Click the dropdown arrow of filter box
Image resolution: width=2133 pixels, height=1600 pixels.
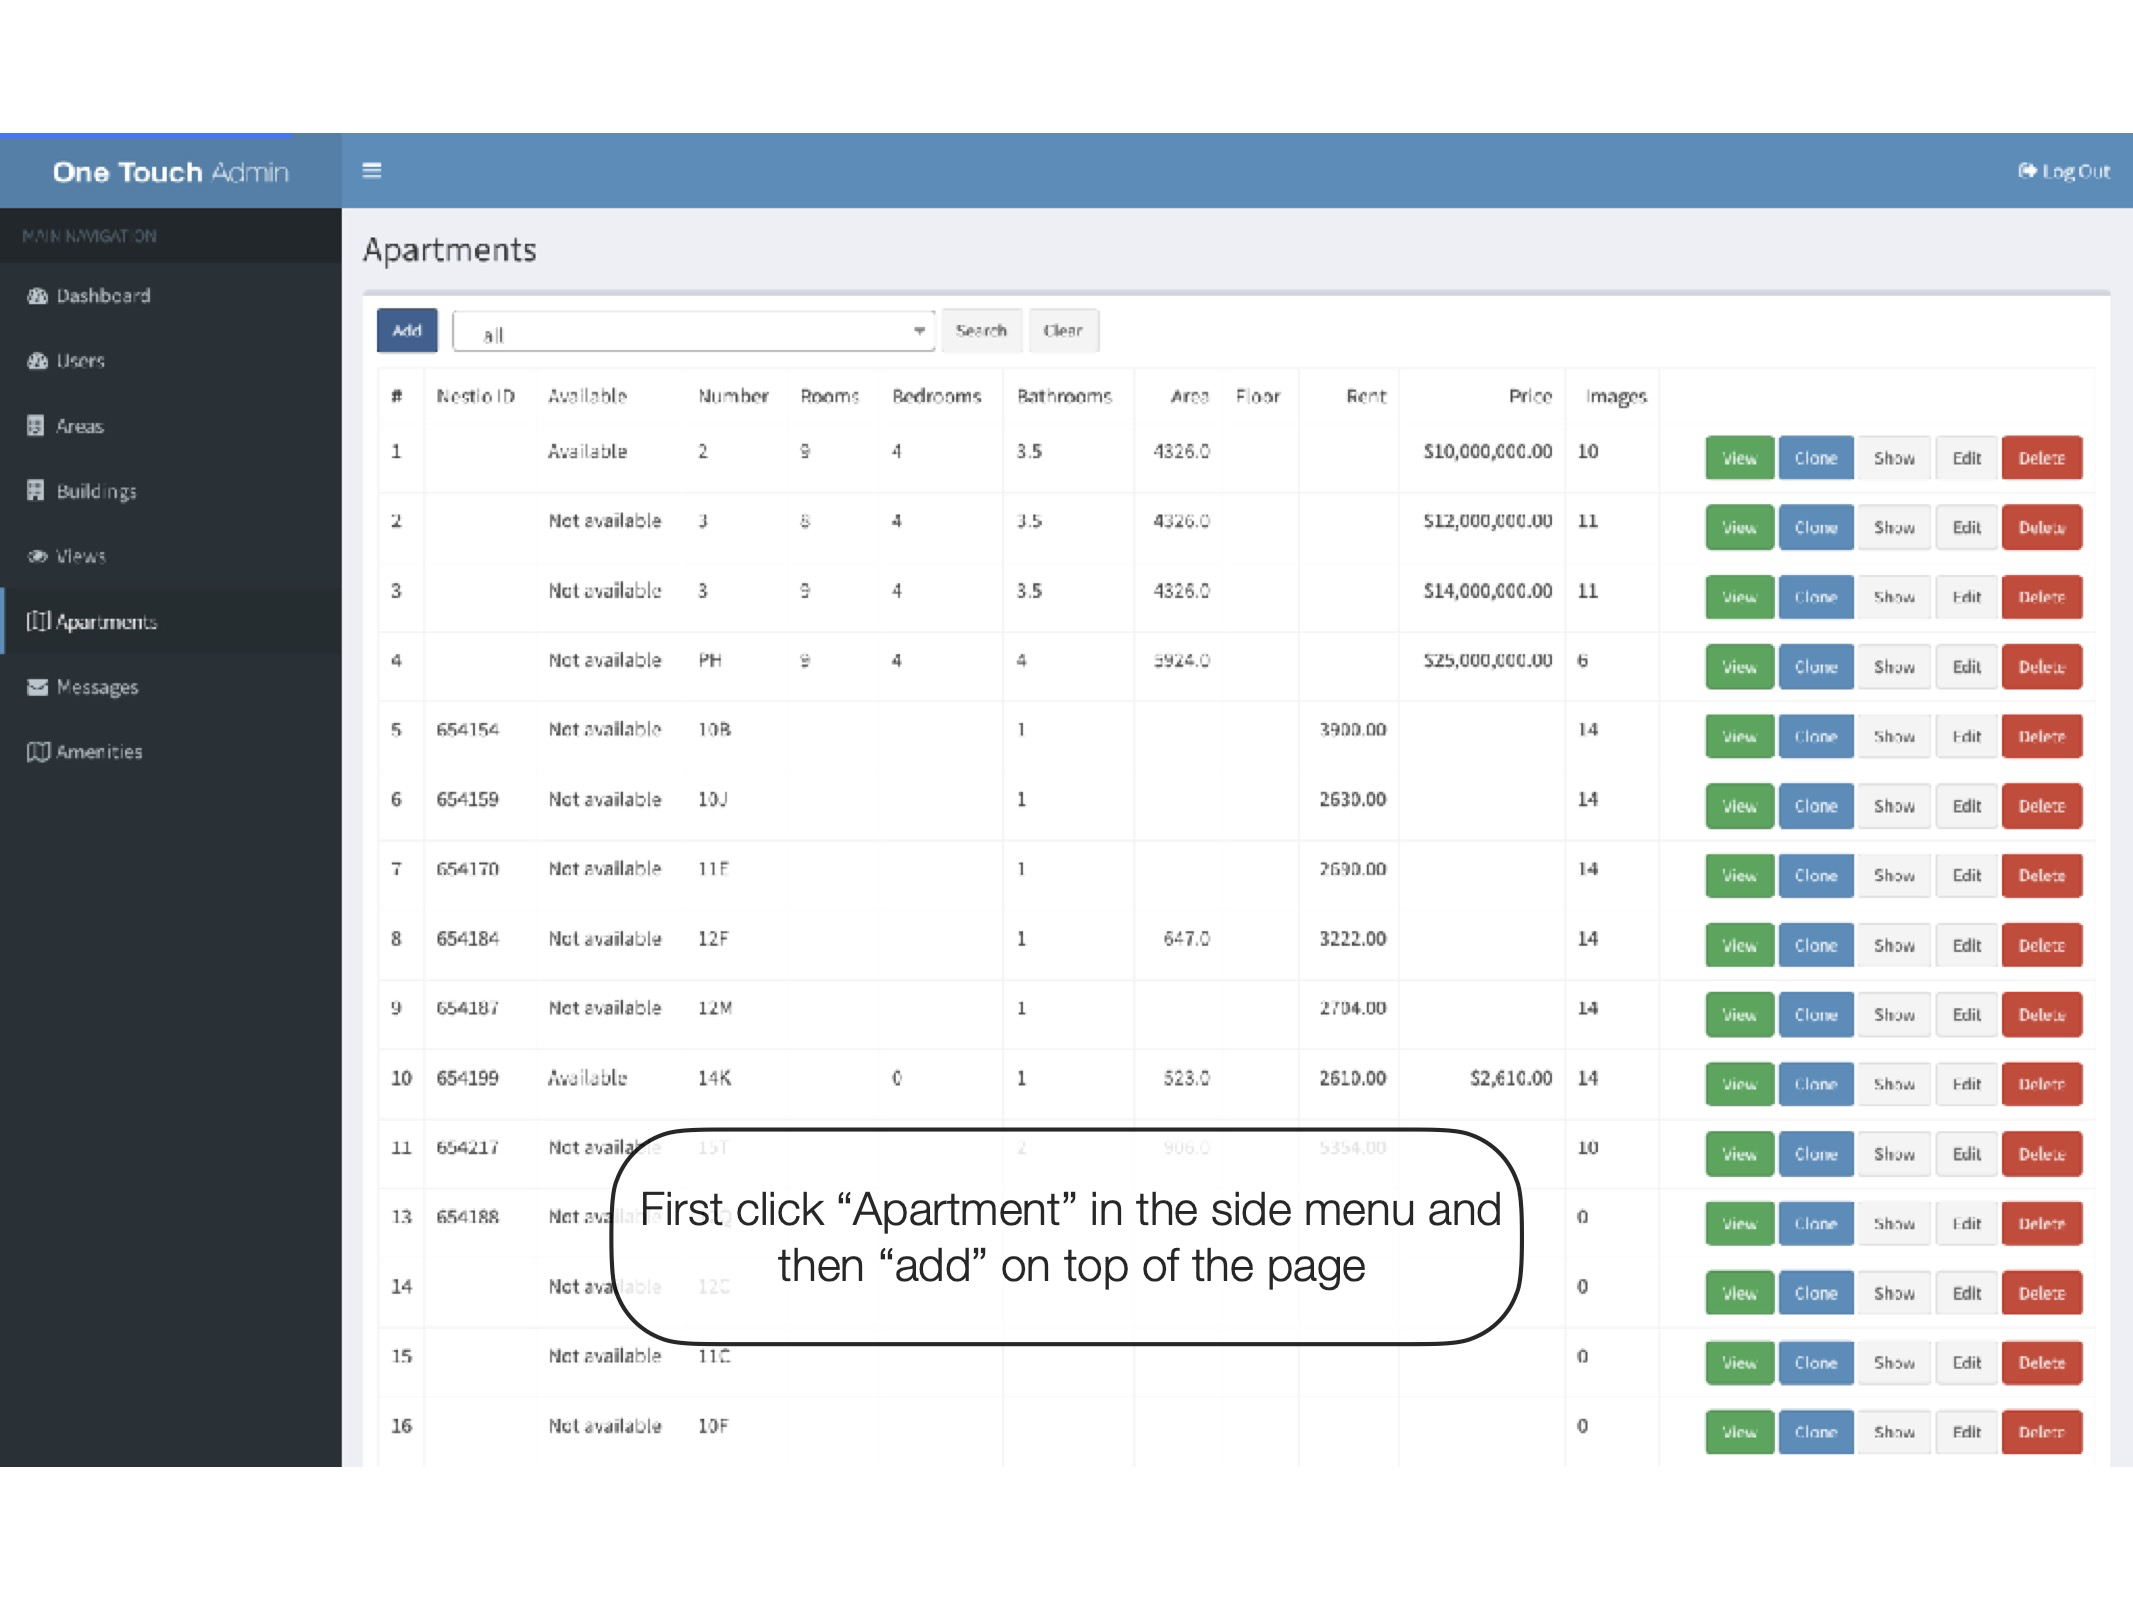click(x=918, y=331)
